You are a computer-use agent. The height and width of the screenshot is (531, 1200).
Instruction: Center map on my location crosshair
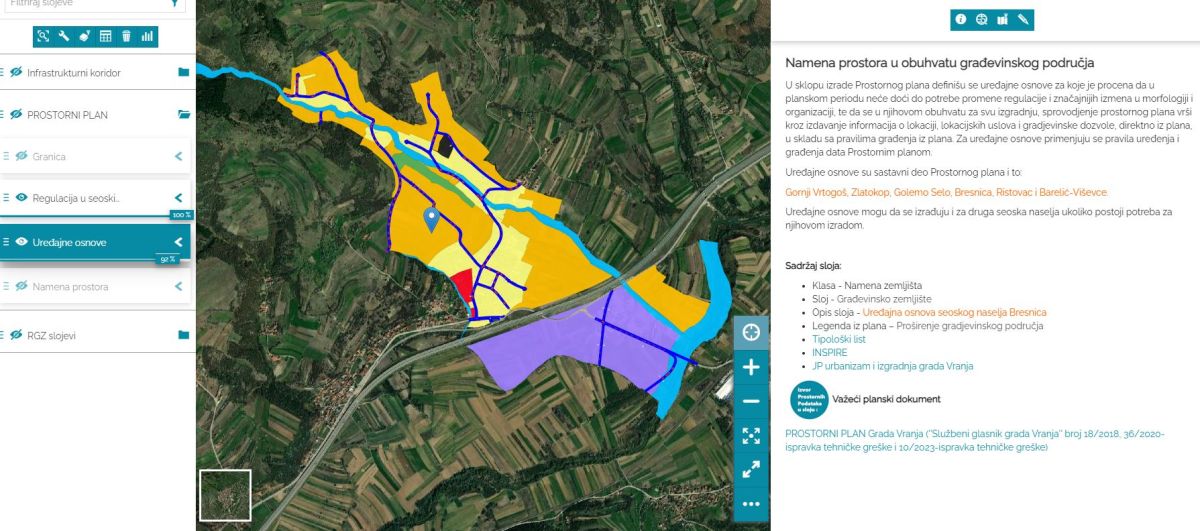pyautogui.click(x=751, y=332)
